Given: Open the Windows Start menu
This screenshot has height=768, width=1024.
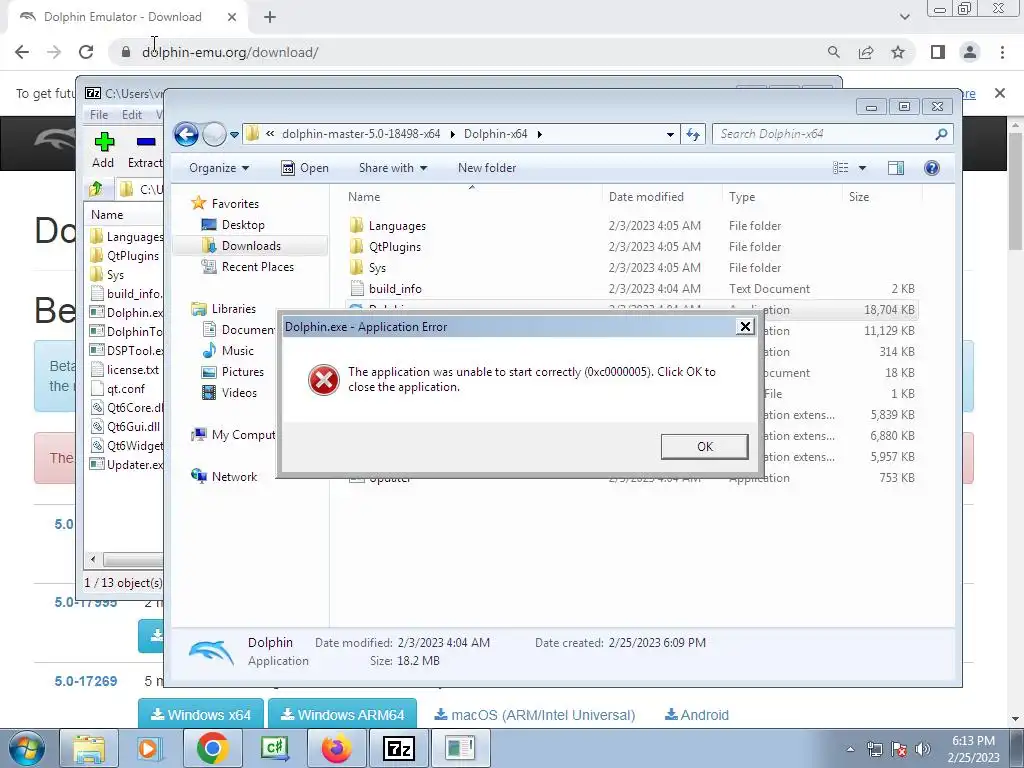Looking at the screenshot, I should [x=26, y=748].
